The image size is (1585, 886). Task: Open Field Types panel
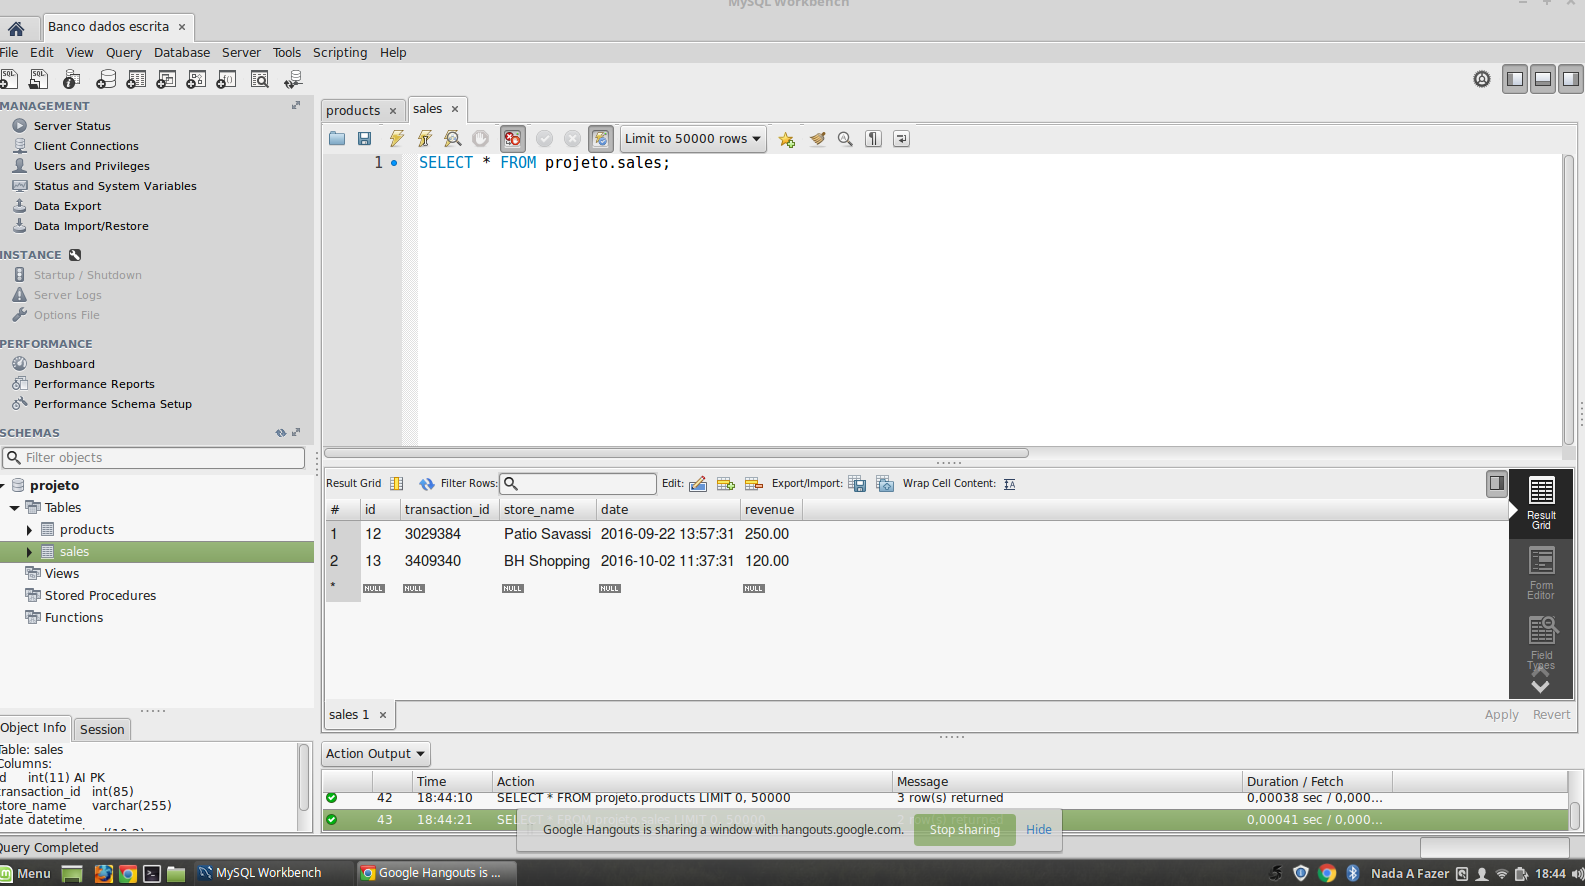(x=1541, y=643)
